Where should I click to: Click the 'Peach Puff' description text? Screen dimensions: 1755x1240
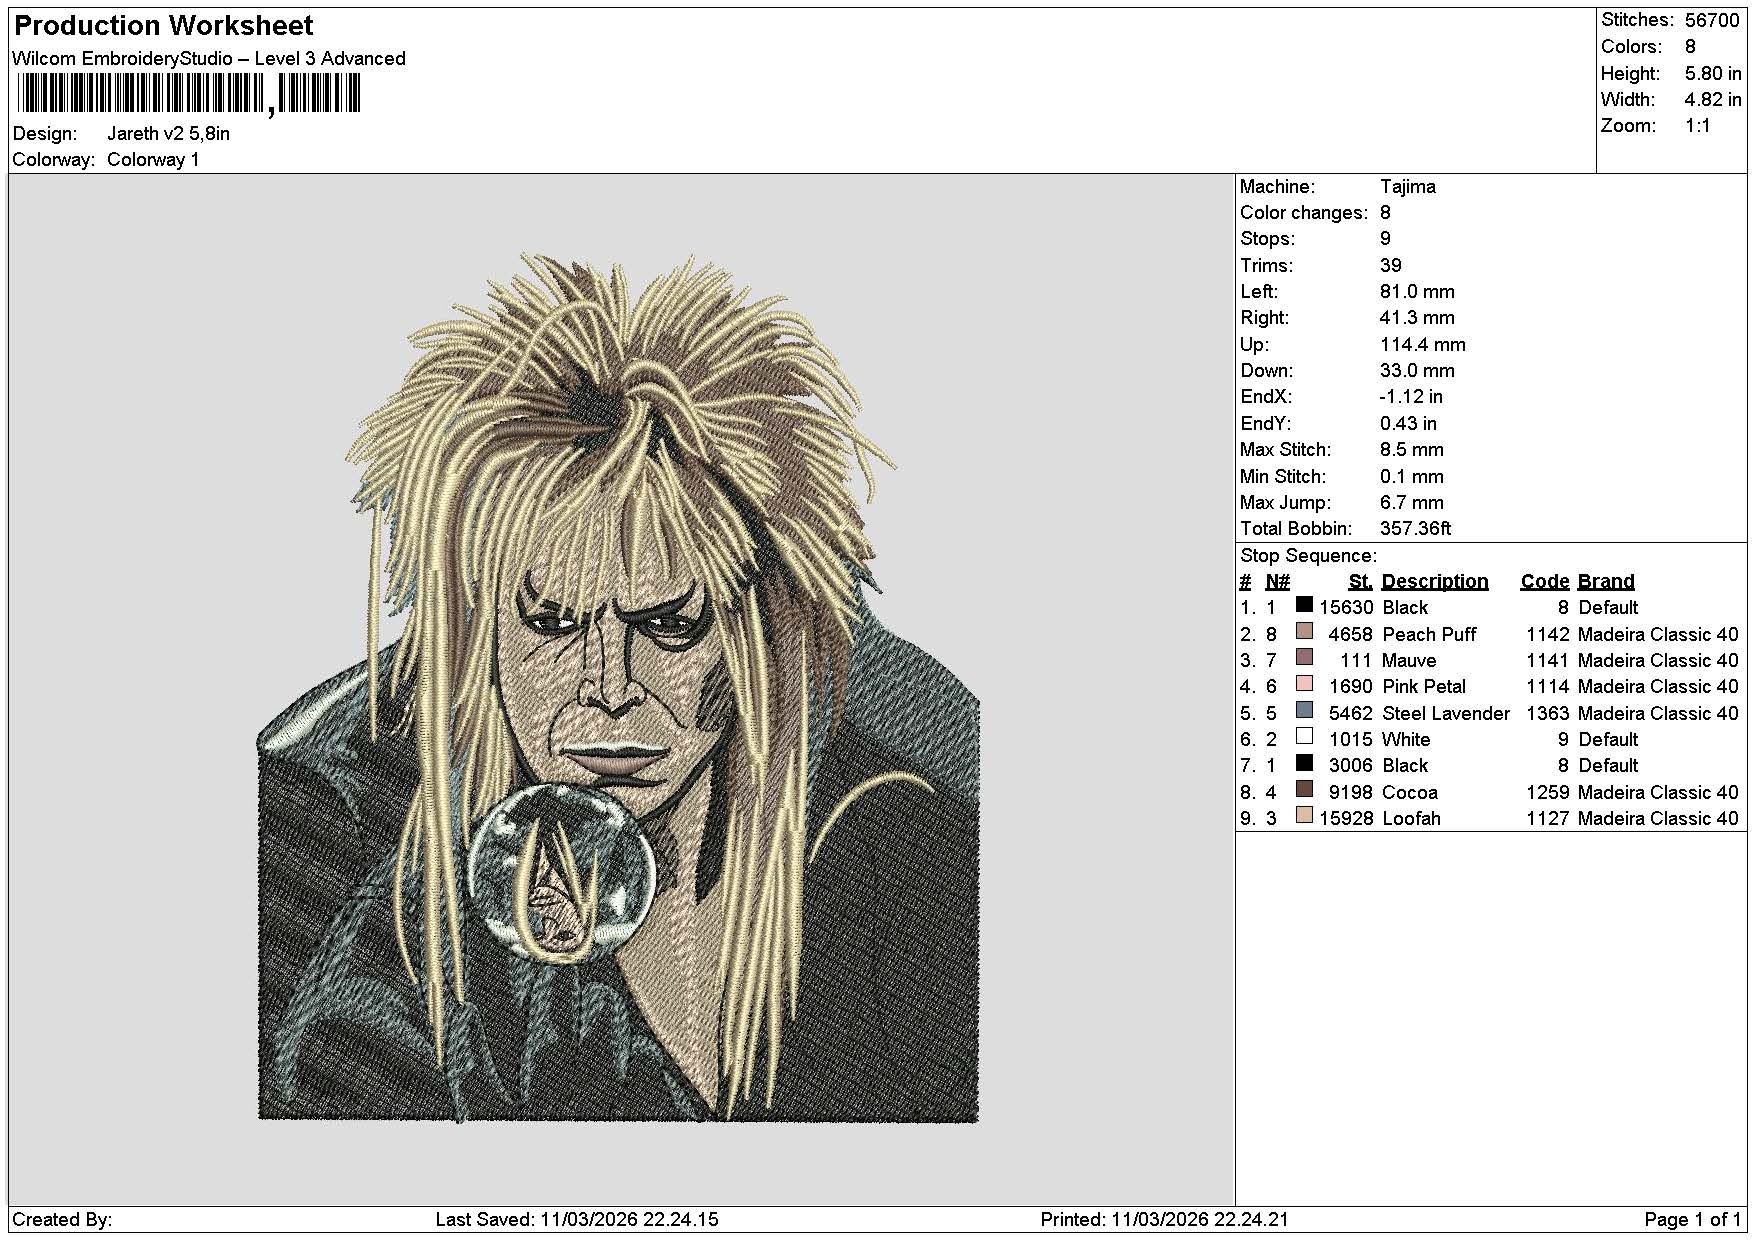click(x=1429, y=635)
